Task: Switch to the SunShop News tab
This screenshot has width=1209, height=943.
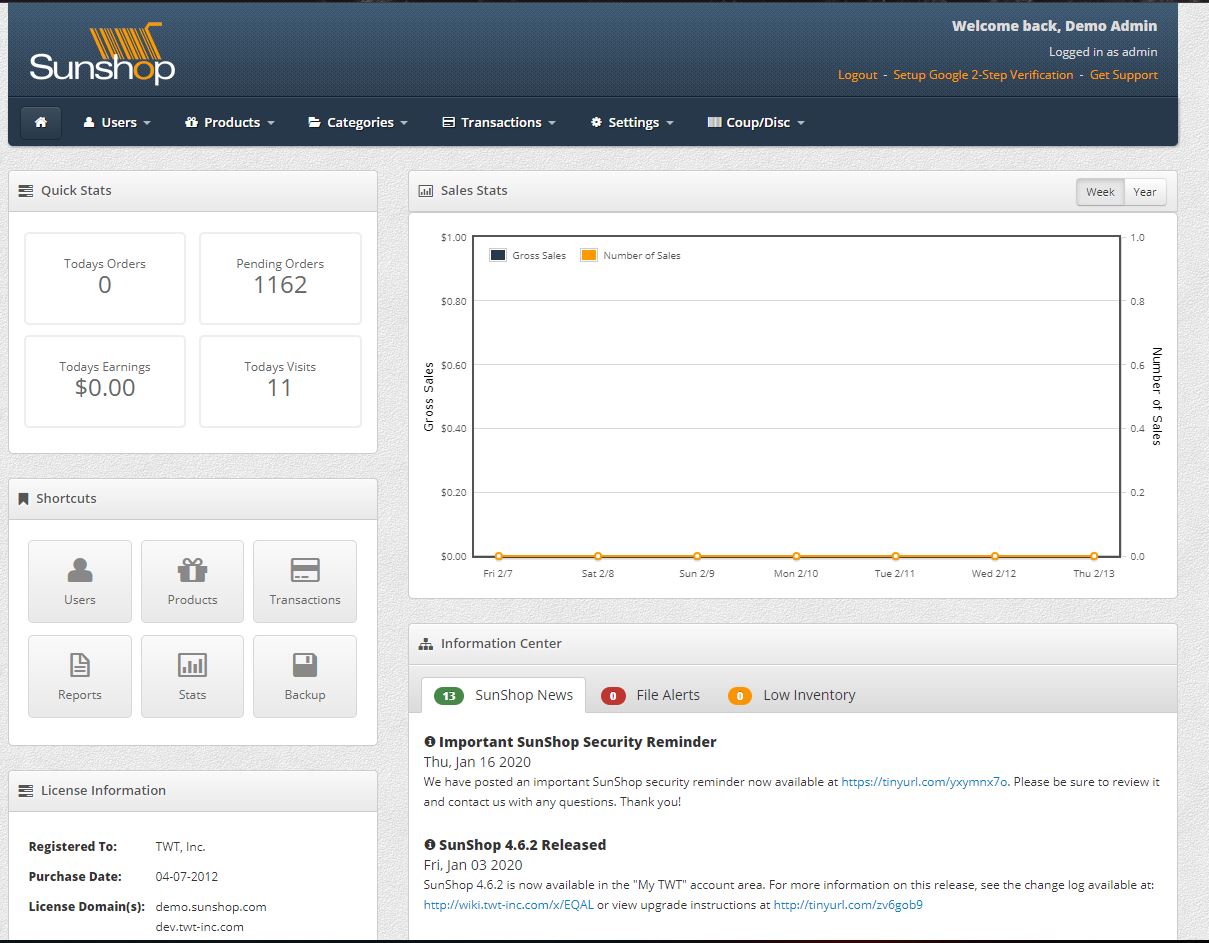Action: [x=504, y=695]
